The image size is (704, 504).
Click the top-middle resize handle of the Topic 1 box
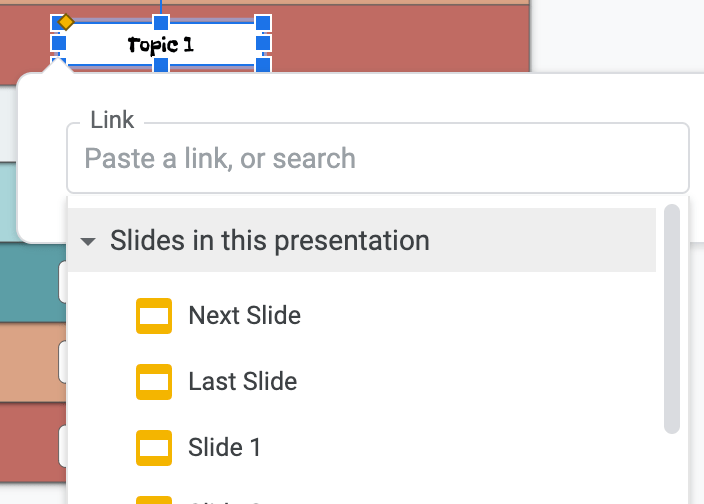click(x=160, y=22)
